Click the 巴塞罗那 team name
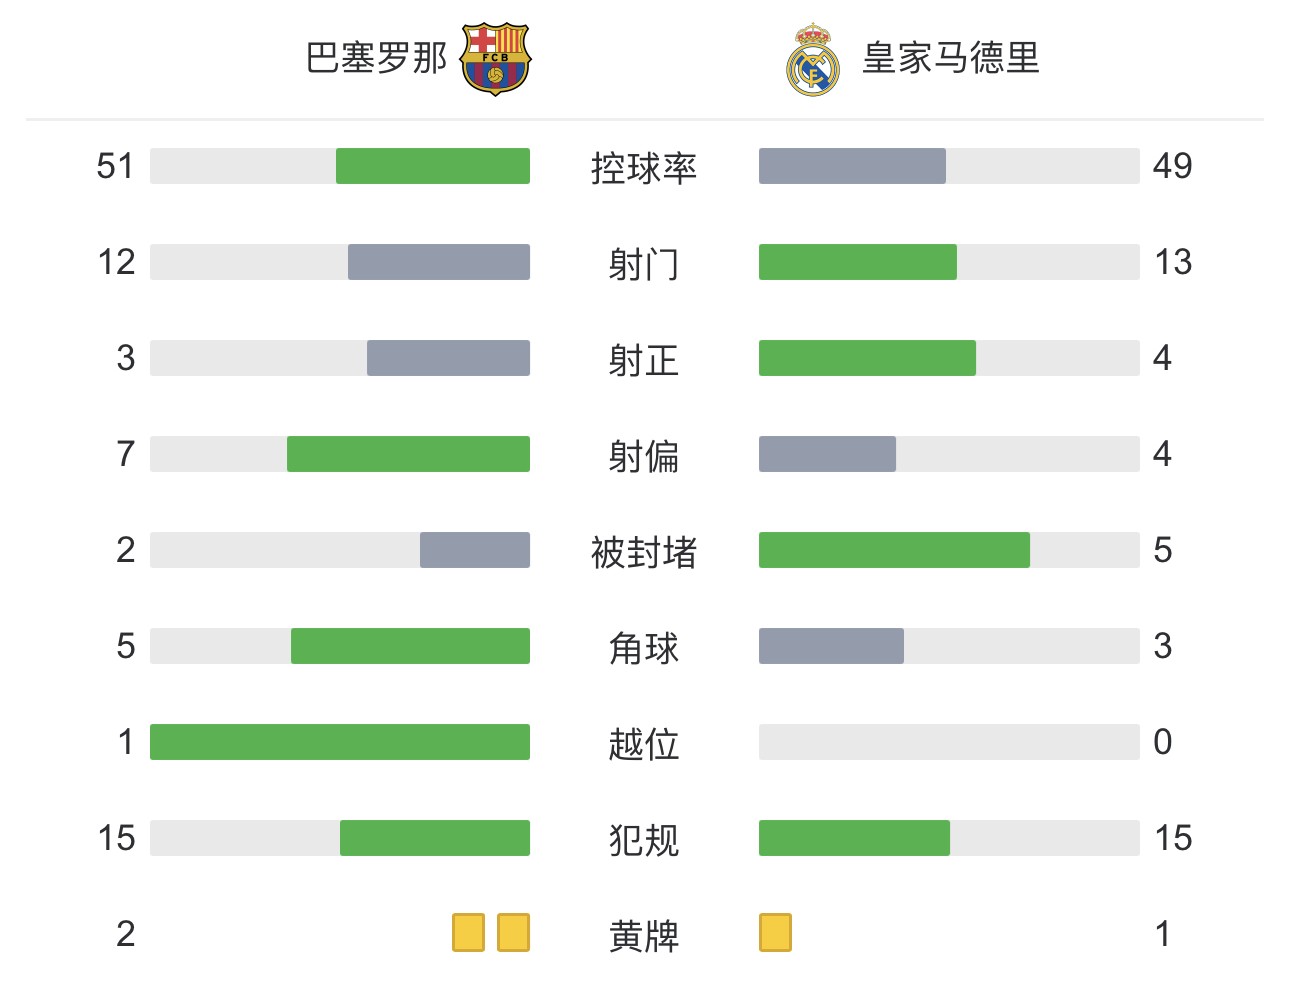This screenshot has width=1290, height=983. tap(376, 58)
